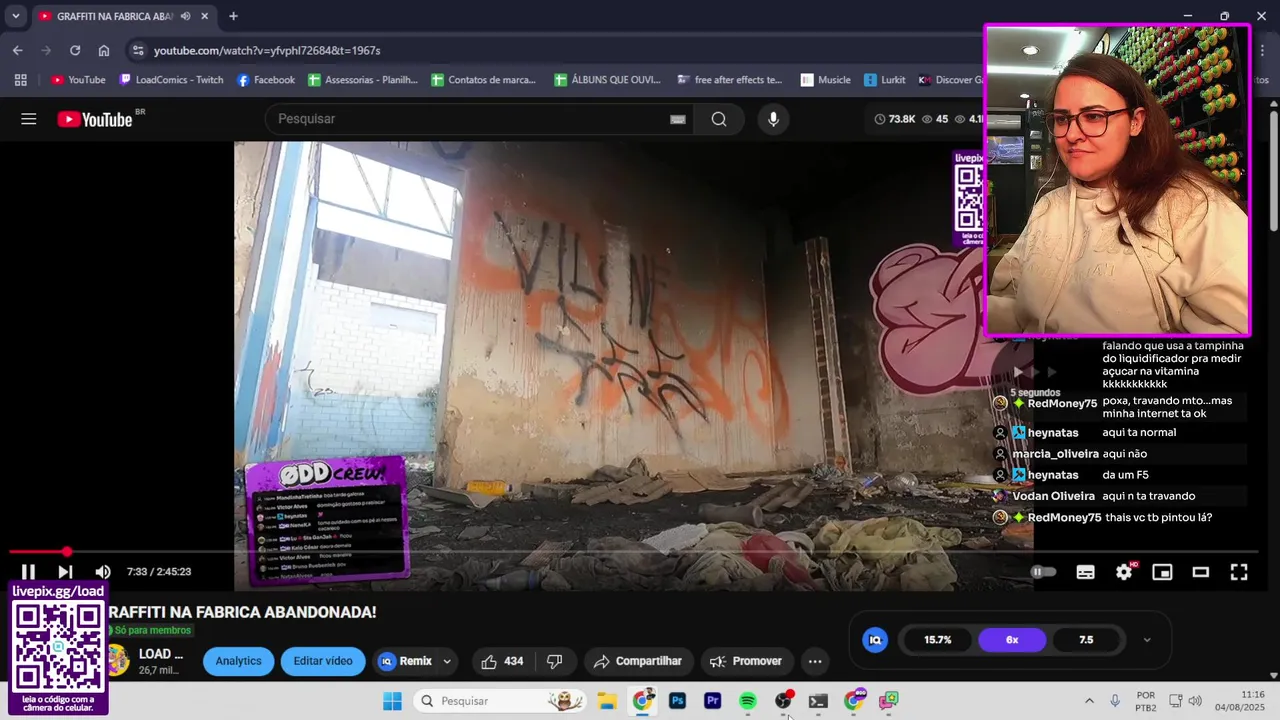Pause the video
Screen dimensions: 1280x720
tap(28, 572)
